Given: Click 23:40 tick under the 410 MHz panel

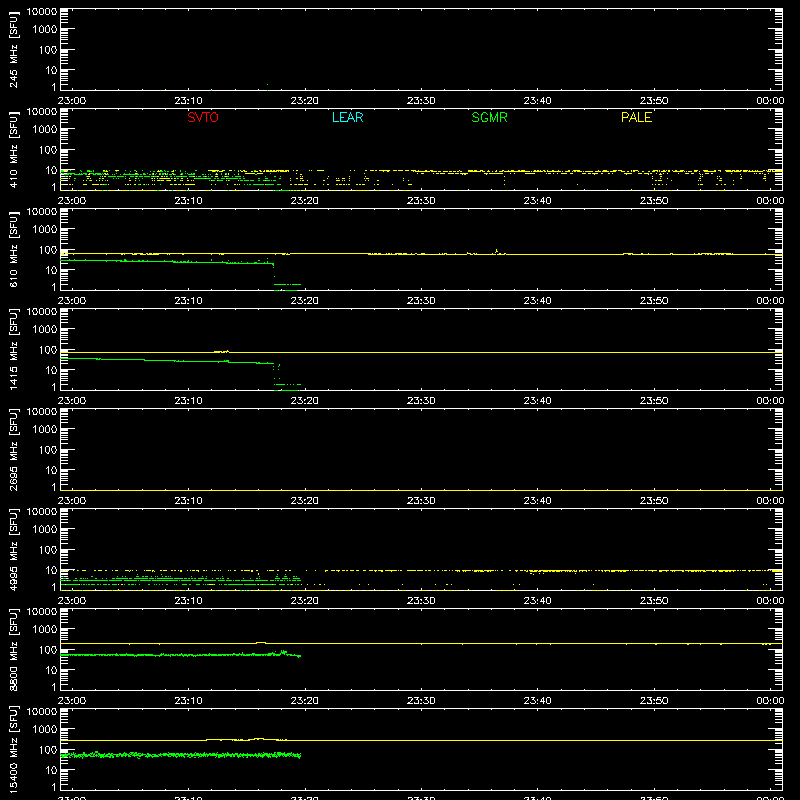Looking at the screenshot, I should pos(537,201).
